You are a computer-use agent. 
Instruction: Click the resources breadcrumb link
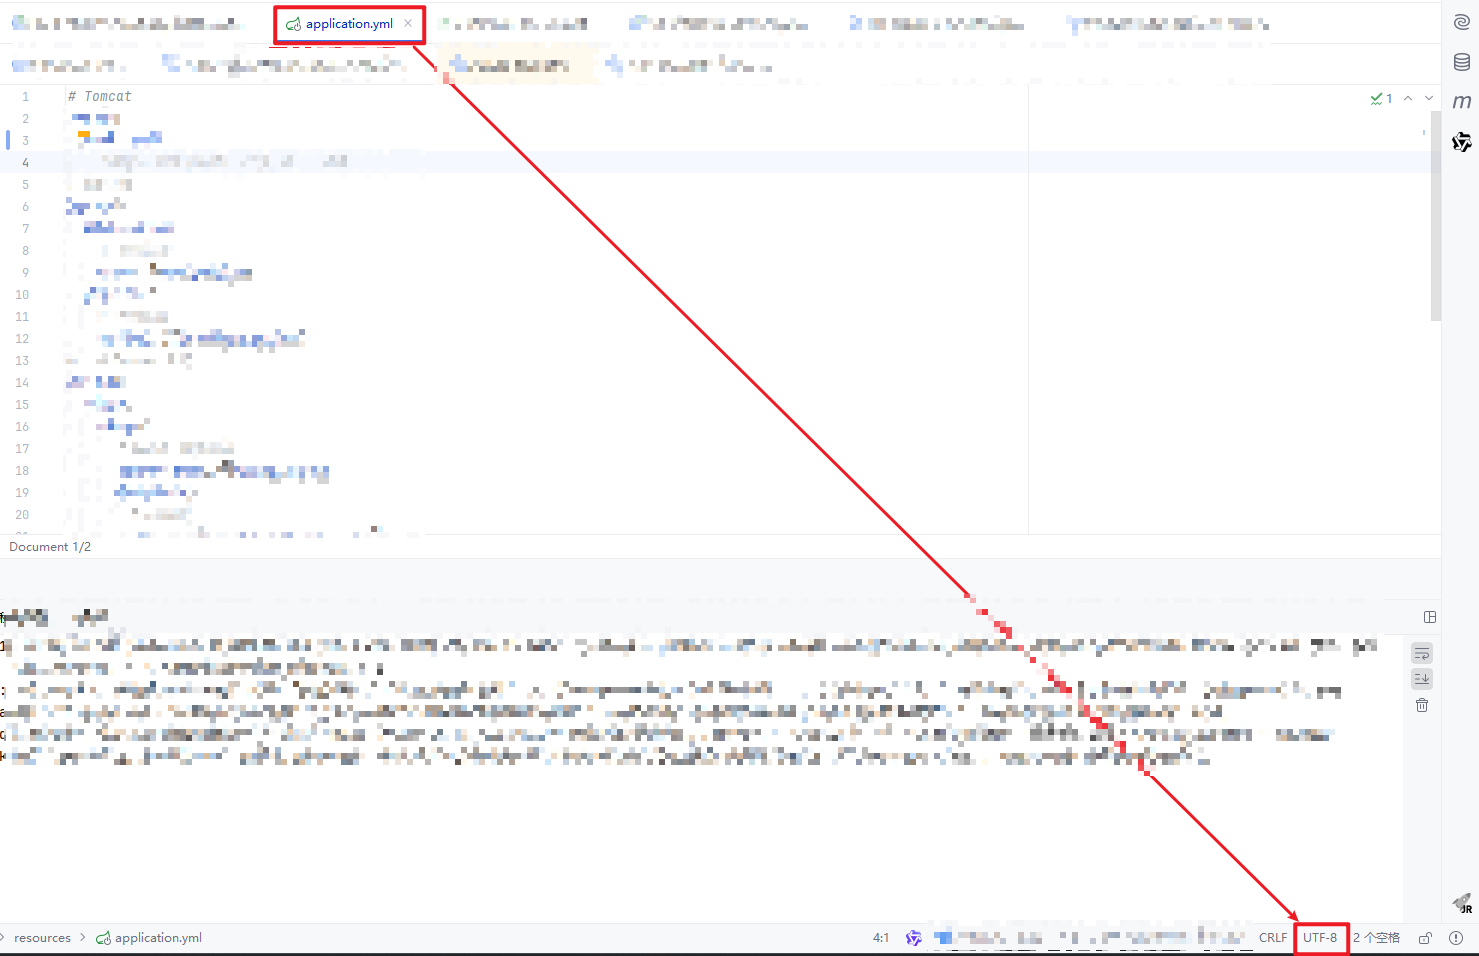point(43,937)
